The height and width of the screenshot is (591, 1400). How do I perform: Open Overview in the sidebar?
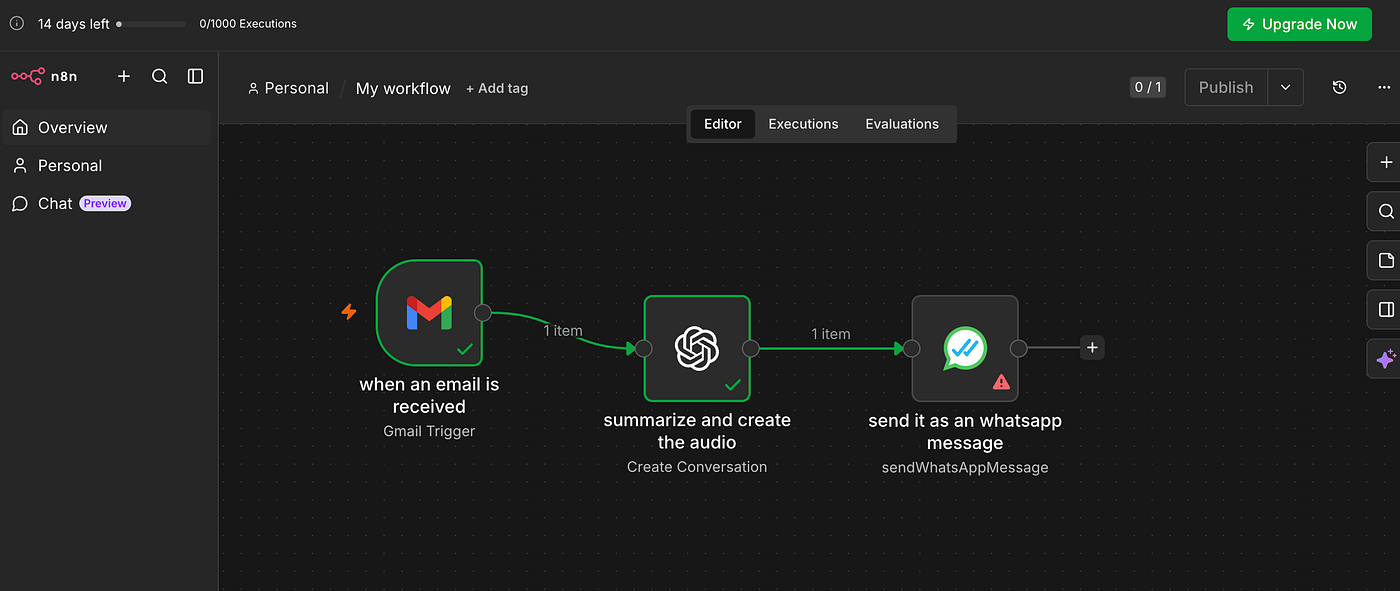(x=107, y=128)
